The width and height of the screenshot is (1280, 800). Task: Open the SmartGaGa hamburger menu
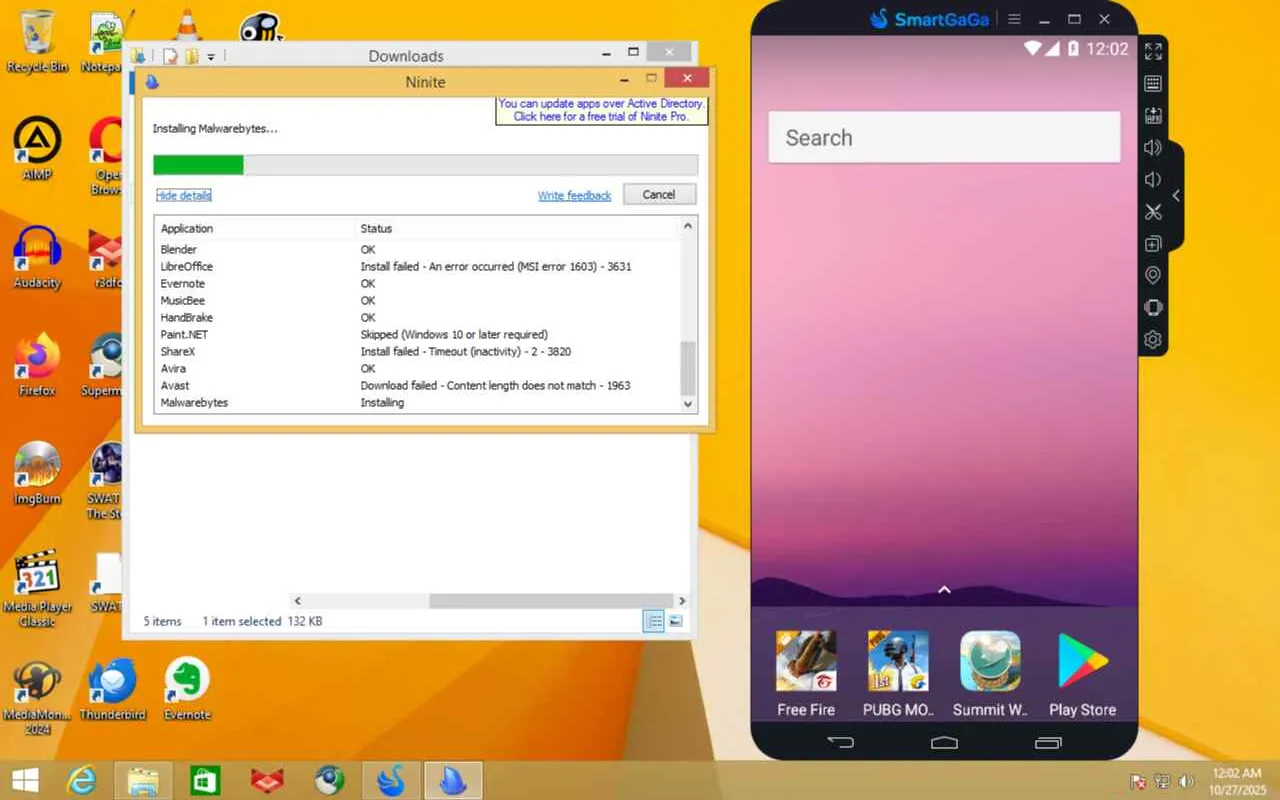coord(1015,19)
